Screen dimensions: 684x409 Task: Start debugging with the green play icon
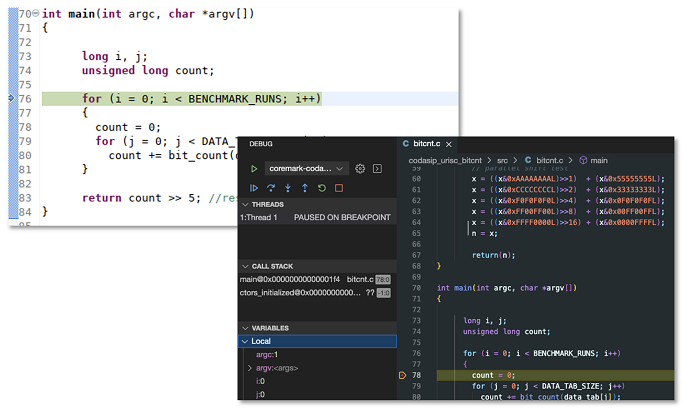254,169
